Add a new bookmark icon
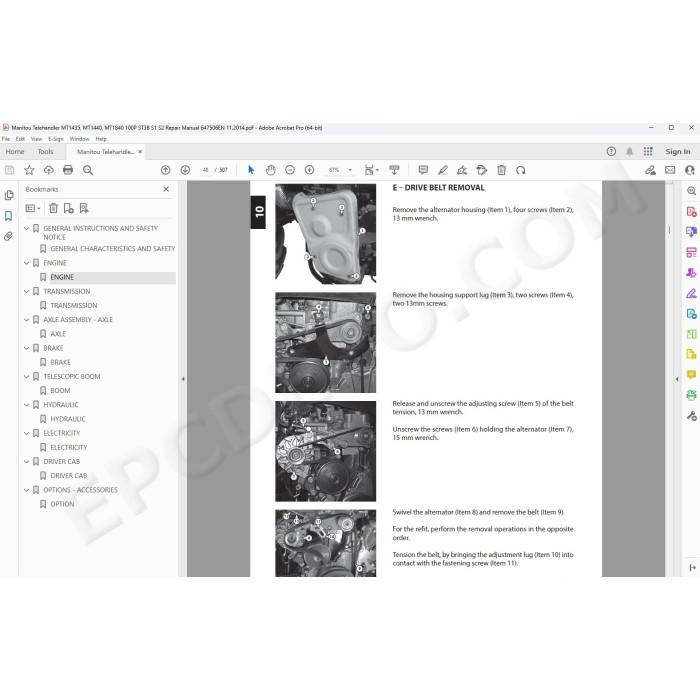Screen dimensions: 700x700 [x=68, y=208]
